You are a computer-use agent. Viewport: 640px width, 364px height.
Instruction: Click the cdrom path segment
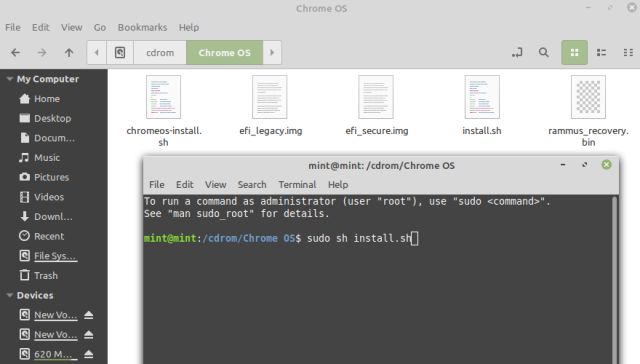[x=160, y=53]
